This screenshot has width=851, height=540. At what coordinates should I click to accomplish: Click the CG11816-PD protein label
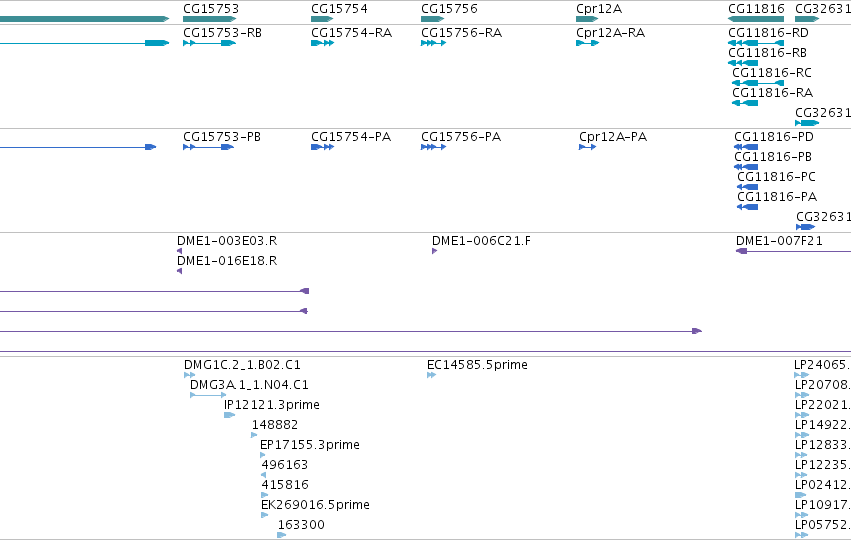[774, 137]
